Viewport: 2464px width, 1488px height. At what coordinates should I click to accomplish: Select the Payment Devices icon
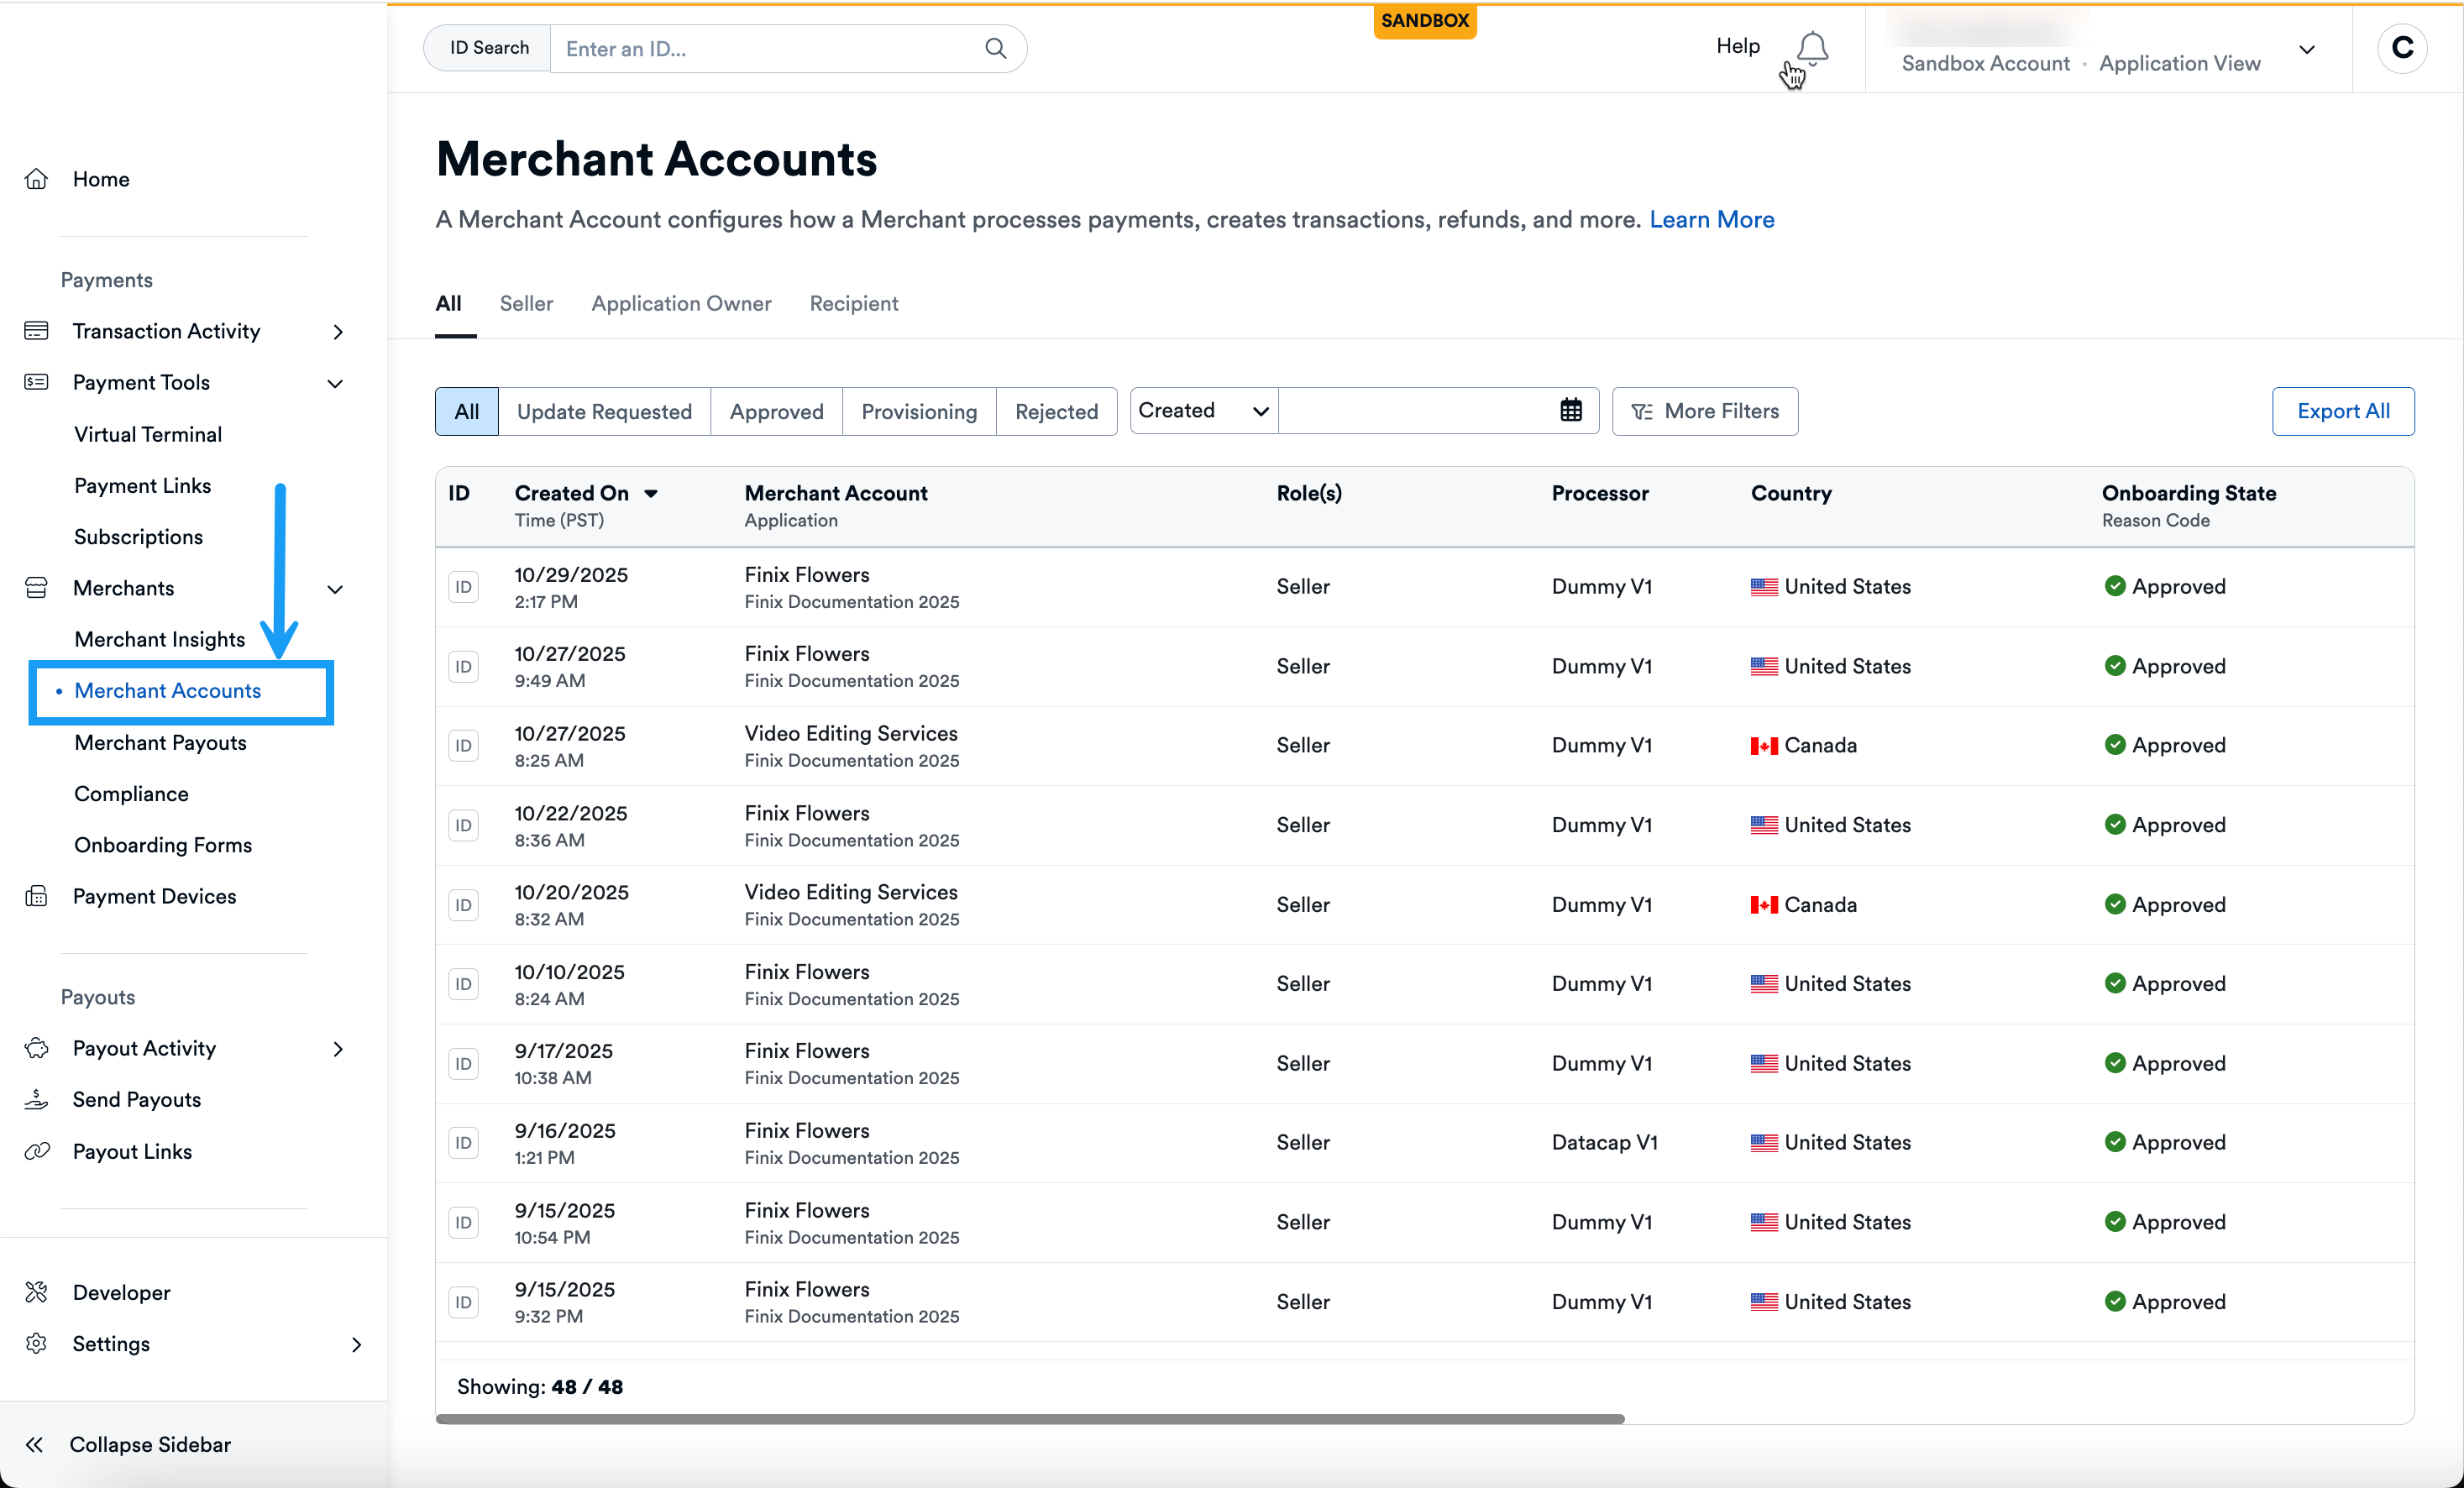click(x=37, y=896)
